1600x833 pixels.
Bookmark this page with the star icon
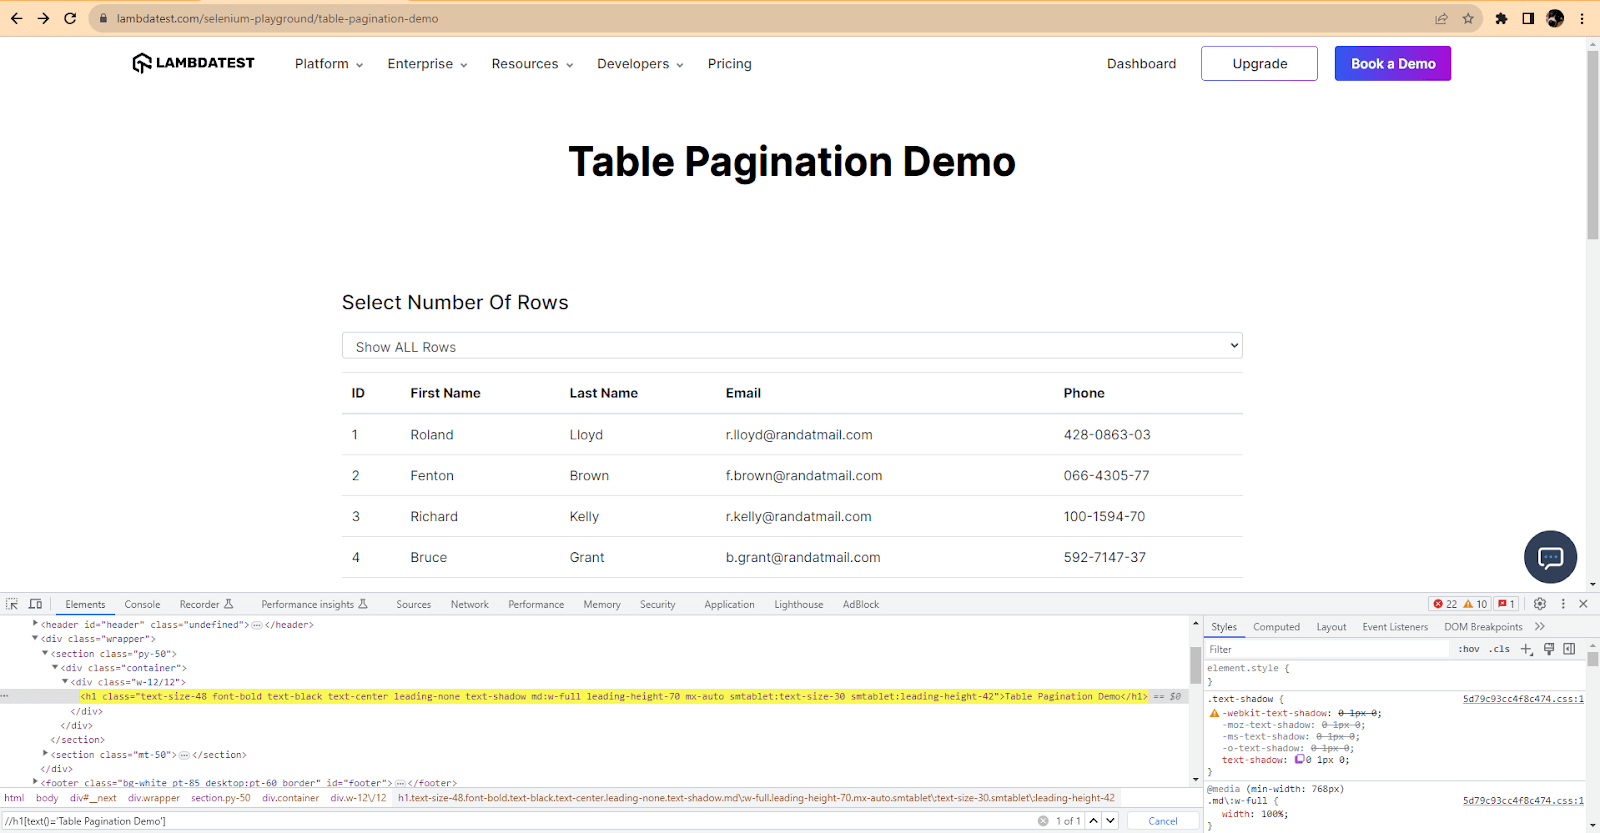[1468, 18]
